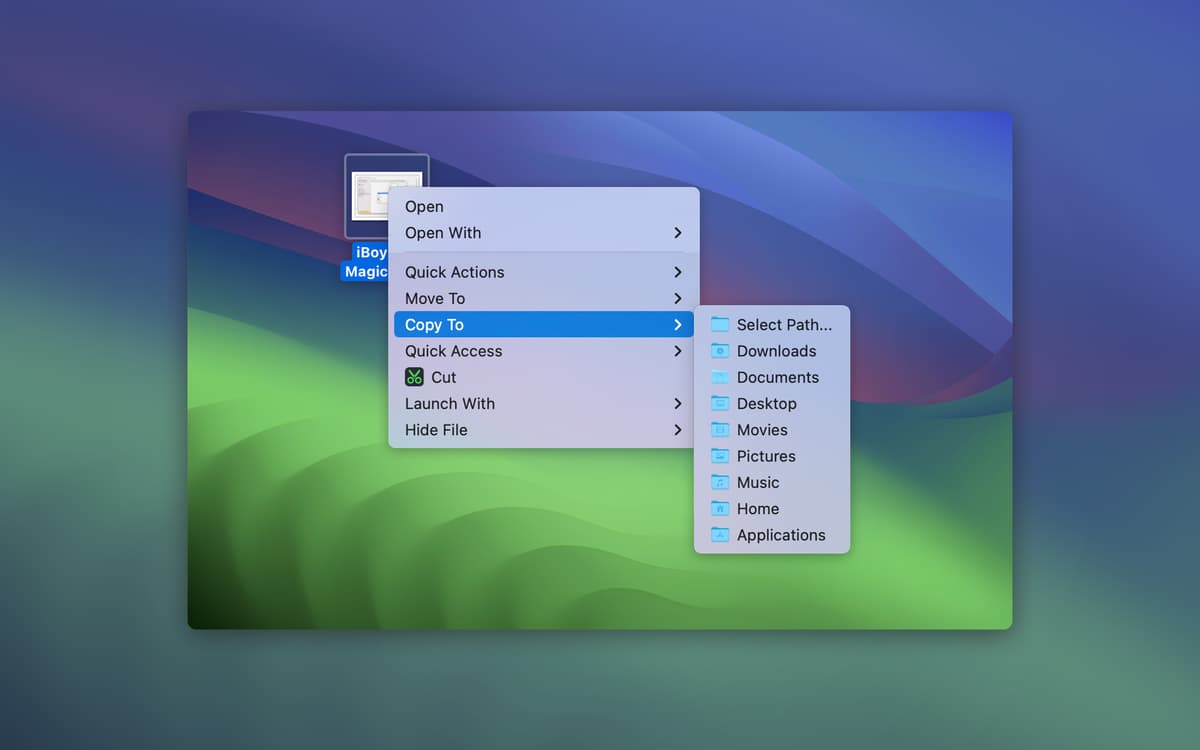Copy the file to Home

(757, 509)
